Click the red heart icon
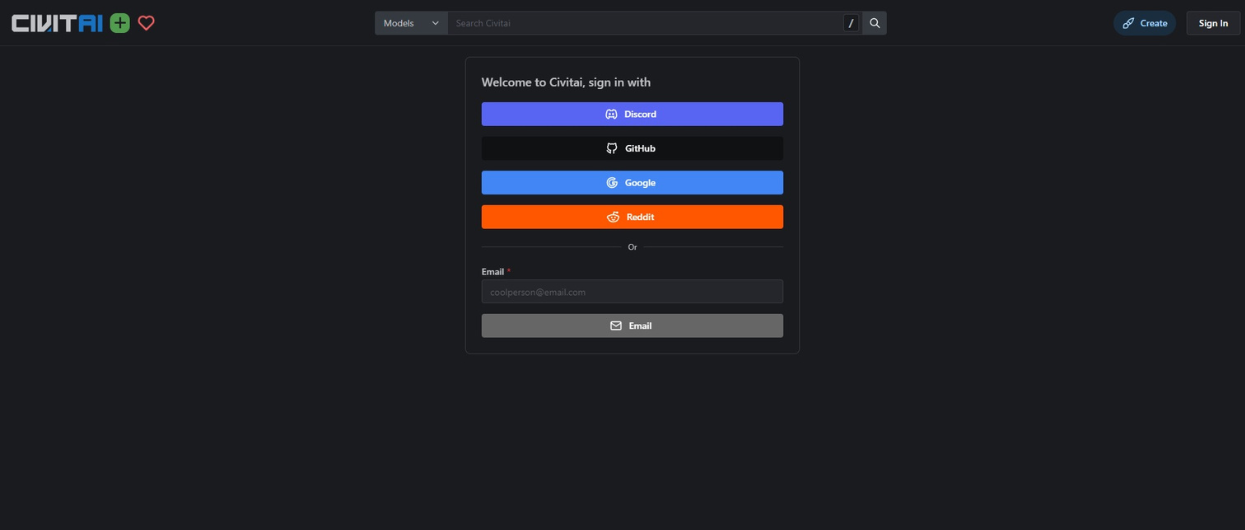Image resolution: width=1245 pixels, height=530 pixels. point(146,23)
